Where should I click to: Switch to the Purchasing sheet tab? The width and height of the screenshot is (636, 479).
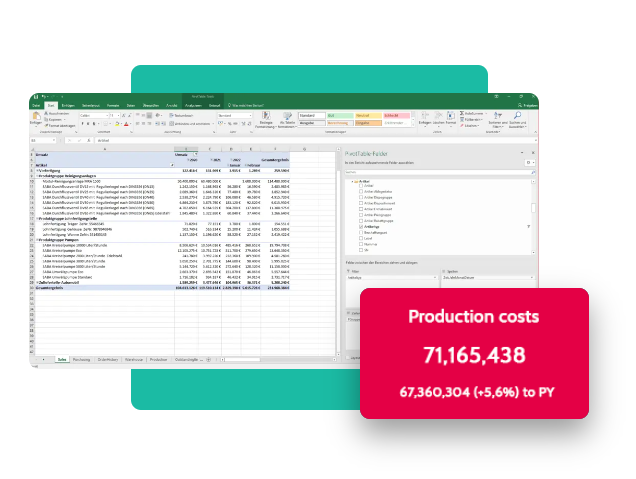coord(81,360)
